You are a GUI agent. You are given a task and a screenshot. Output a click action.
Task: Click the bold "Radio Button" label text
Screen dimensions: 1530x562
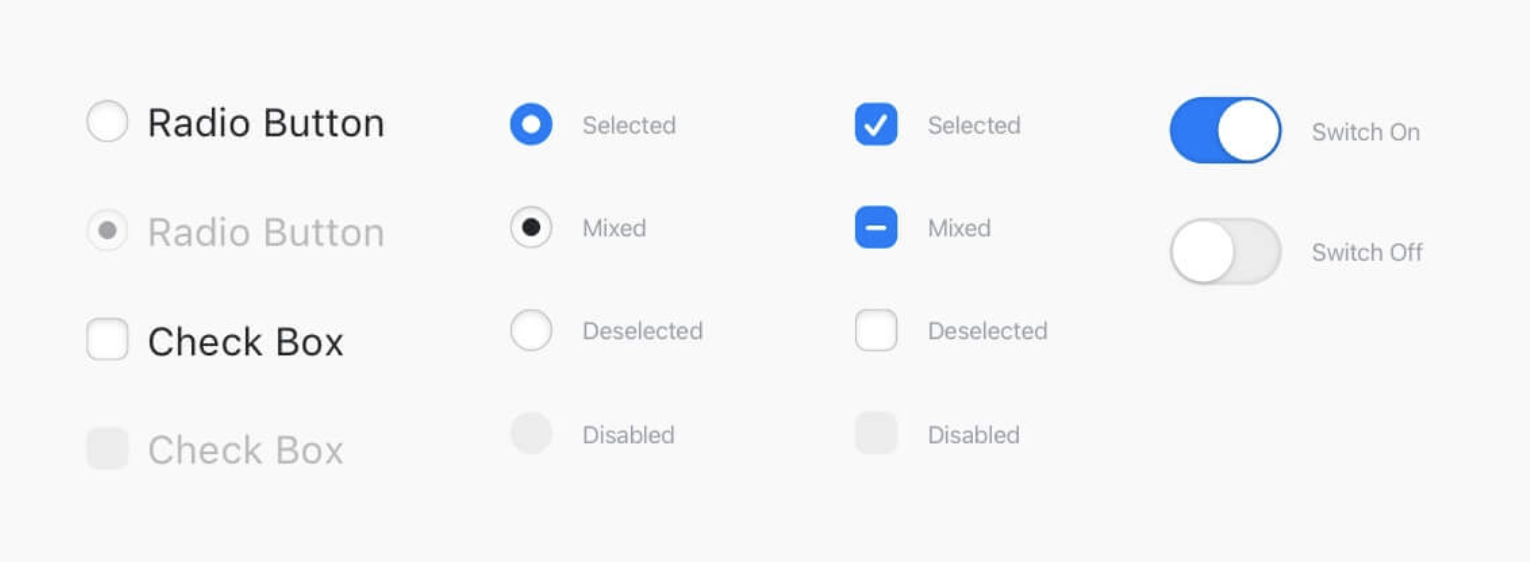click(x=266, y=123)
